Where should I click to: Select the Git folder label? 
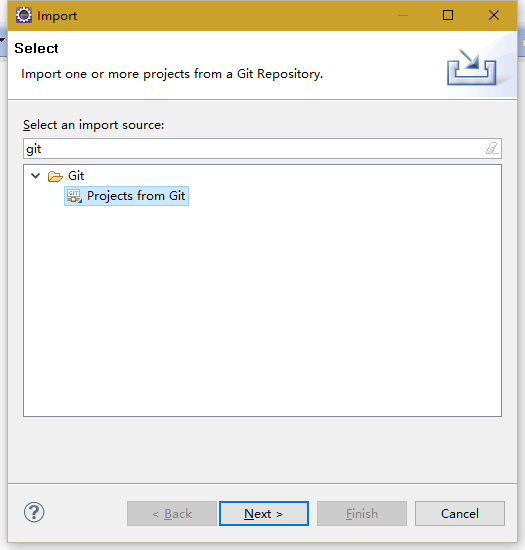point(76,176)
